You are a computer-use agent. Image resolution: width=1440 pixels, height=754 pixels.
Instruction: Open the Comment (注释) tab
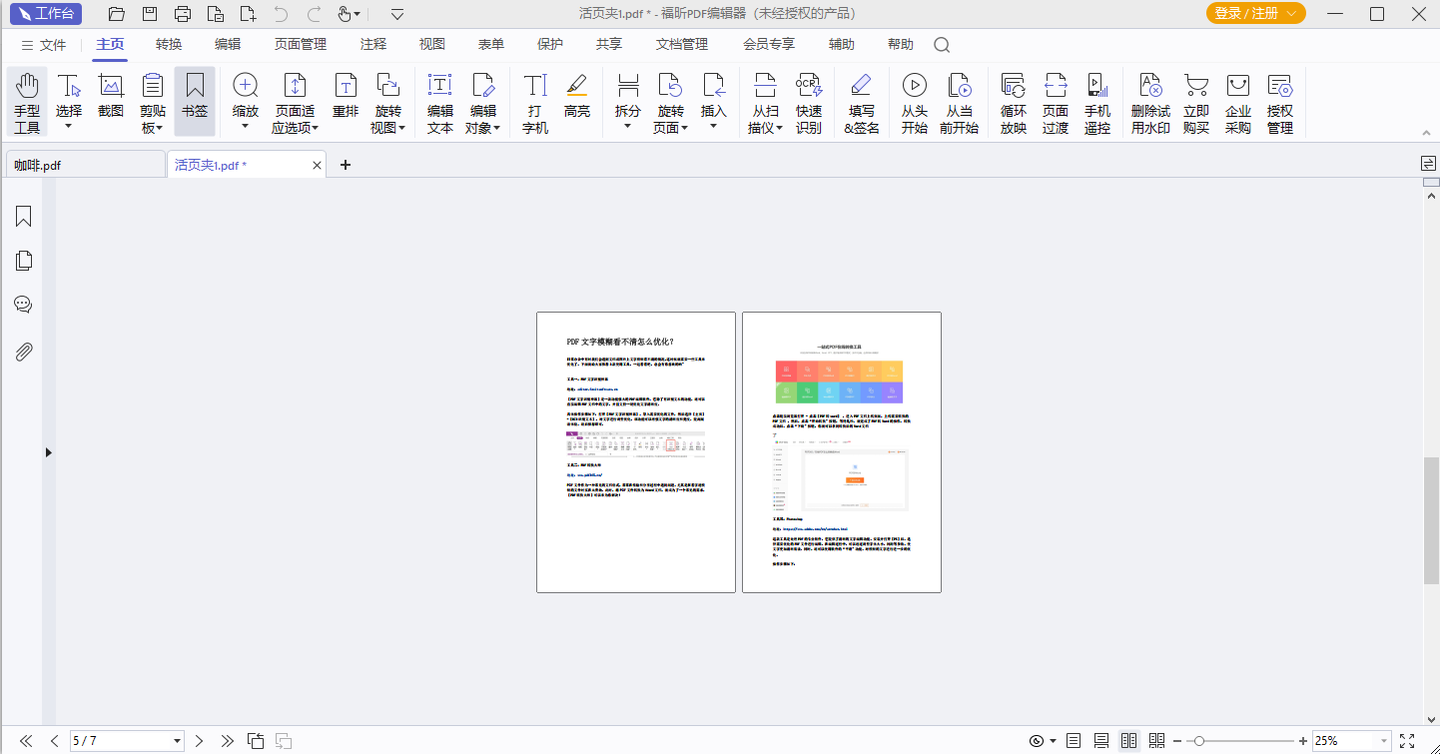point(373,45)
